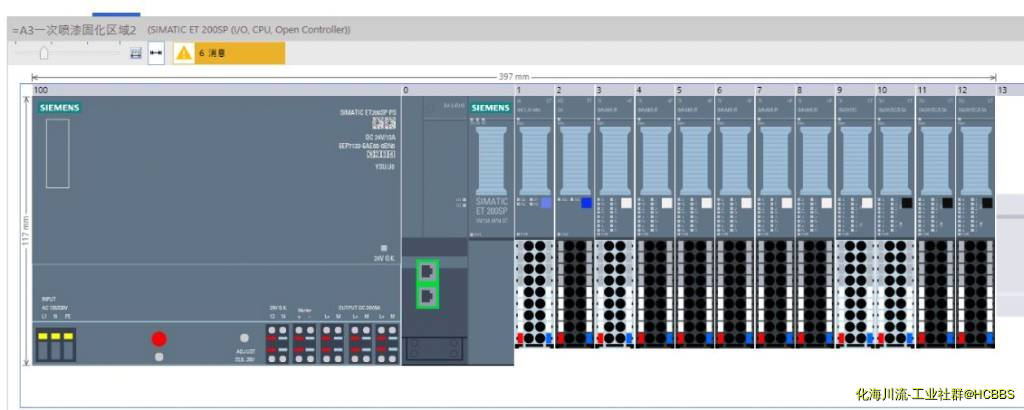Viewport: 1024px width, 410px height.
Task: Open the 6 消息 warning messages
Action: click(229, 54)
